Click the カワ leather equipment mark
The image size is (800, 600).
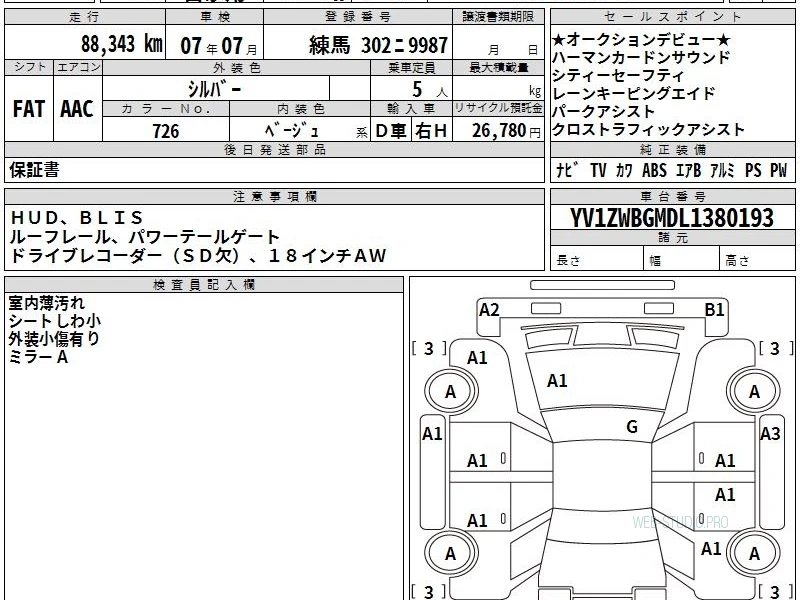tap(623, 170)
